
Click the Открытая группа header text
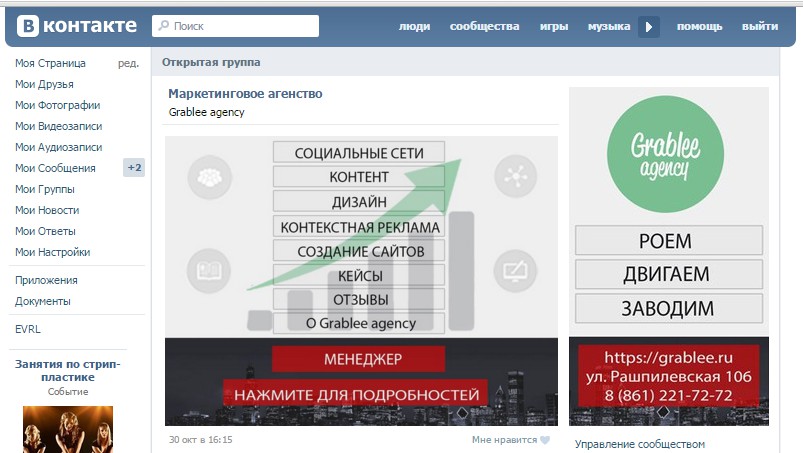point(211,62)
